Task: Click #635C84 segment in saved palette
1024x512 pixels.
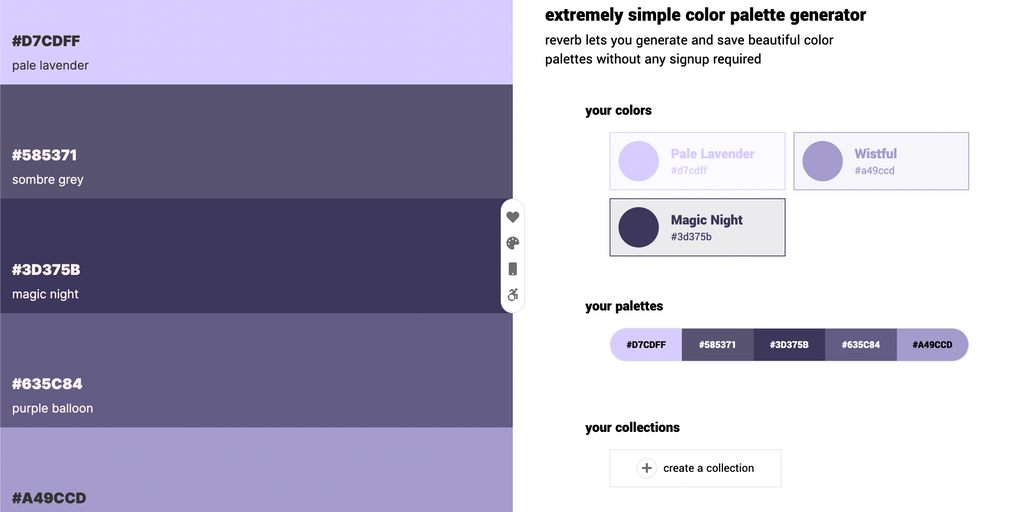Action: [x=860, y=345]
